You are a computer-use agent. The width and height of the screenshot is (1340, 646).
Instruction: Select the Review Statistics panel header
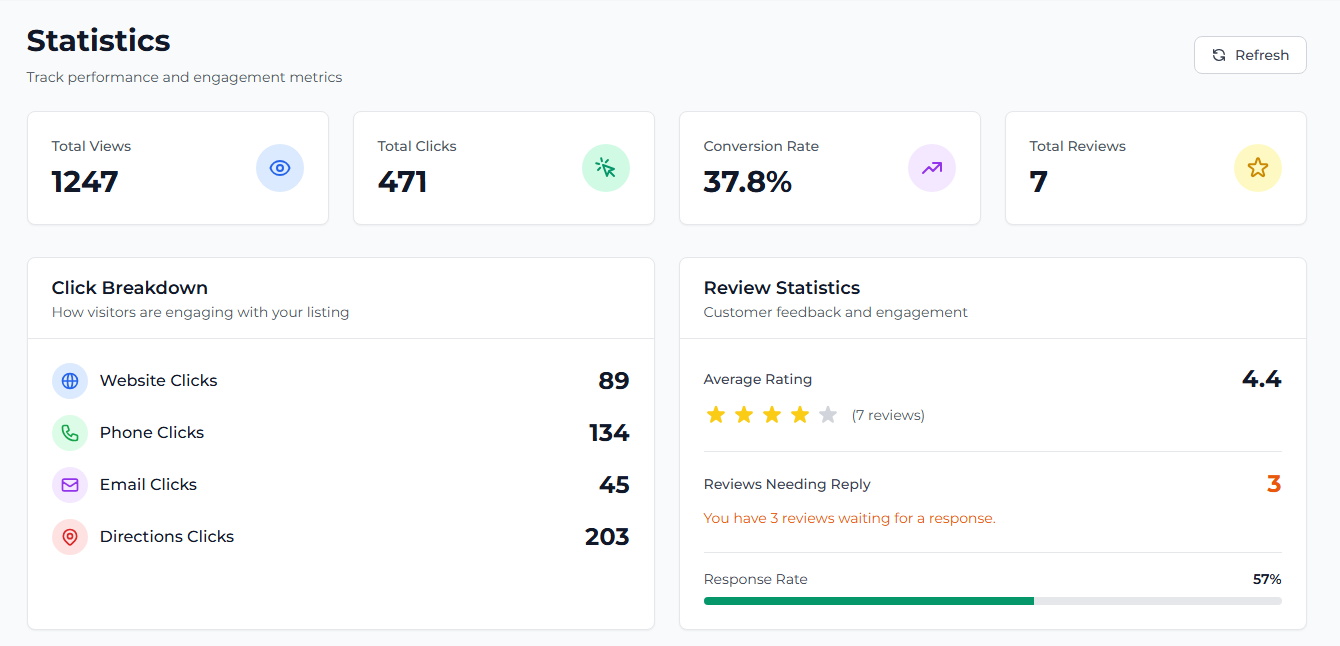[x=781, y=287]
